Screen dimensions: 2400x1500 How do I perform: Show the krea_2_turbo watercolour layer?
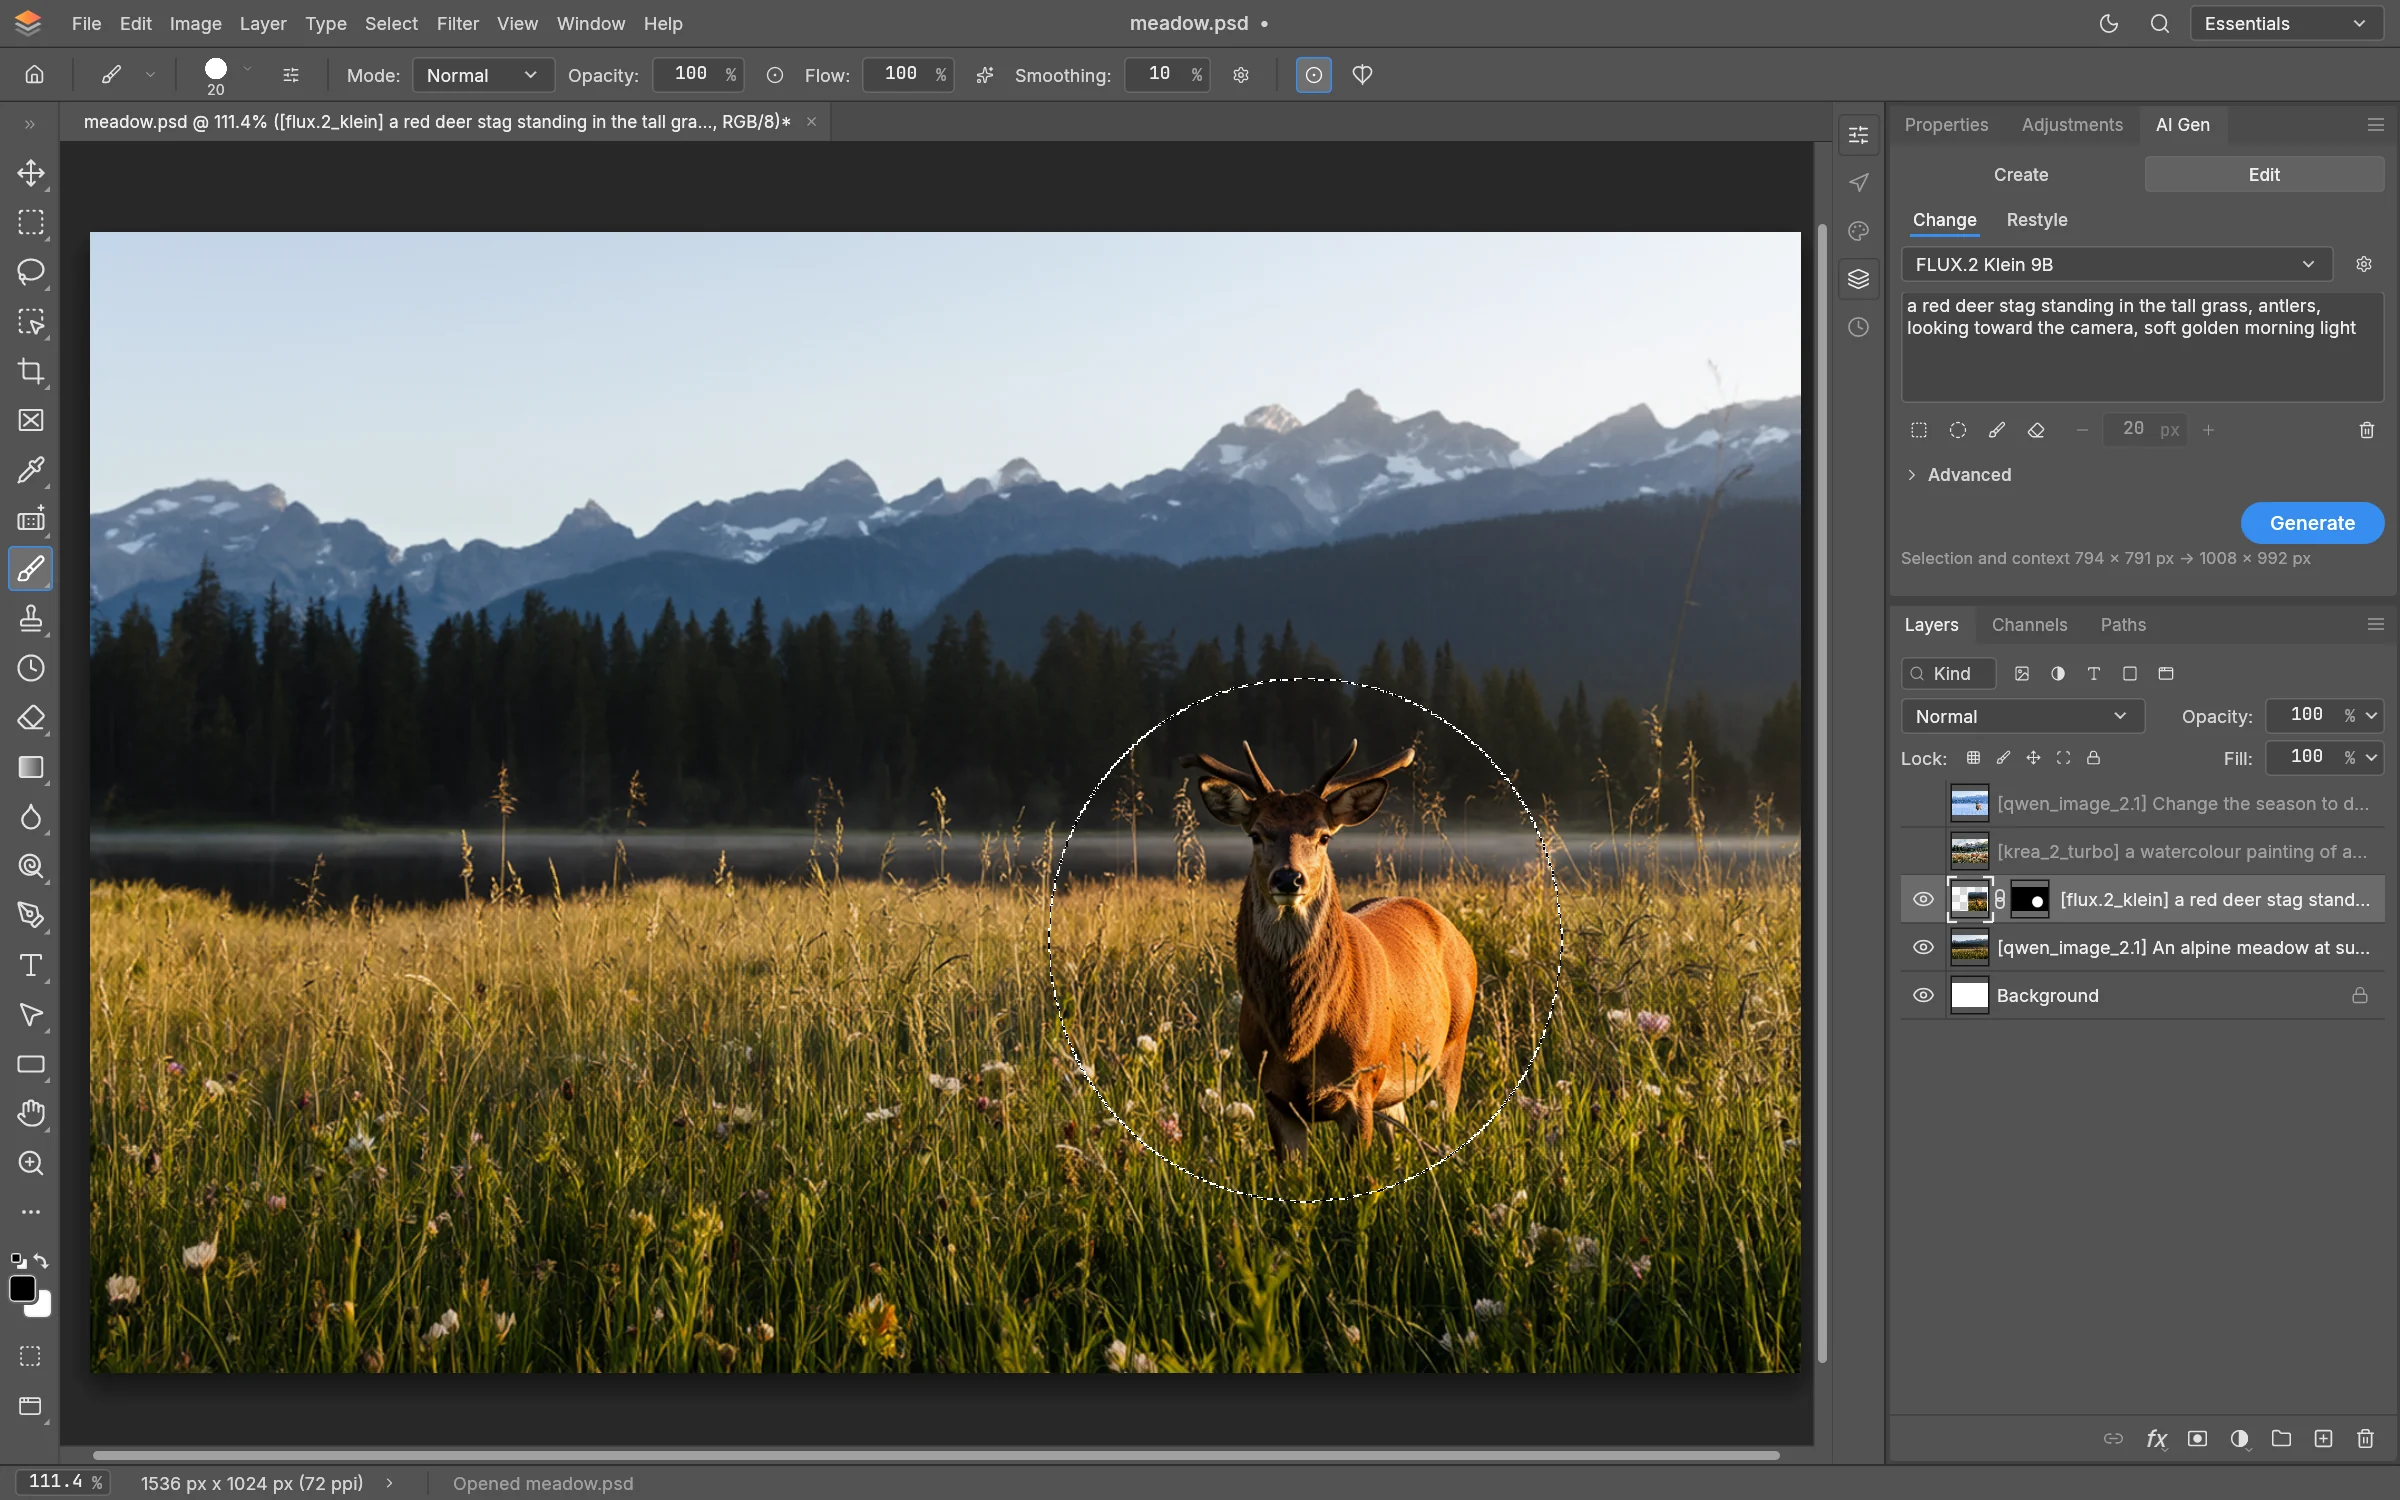[1923, 851]
